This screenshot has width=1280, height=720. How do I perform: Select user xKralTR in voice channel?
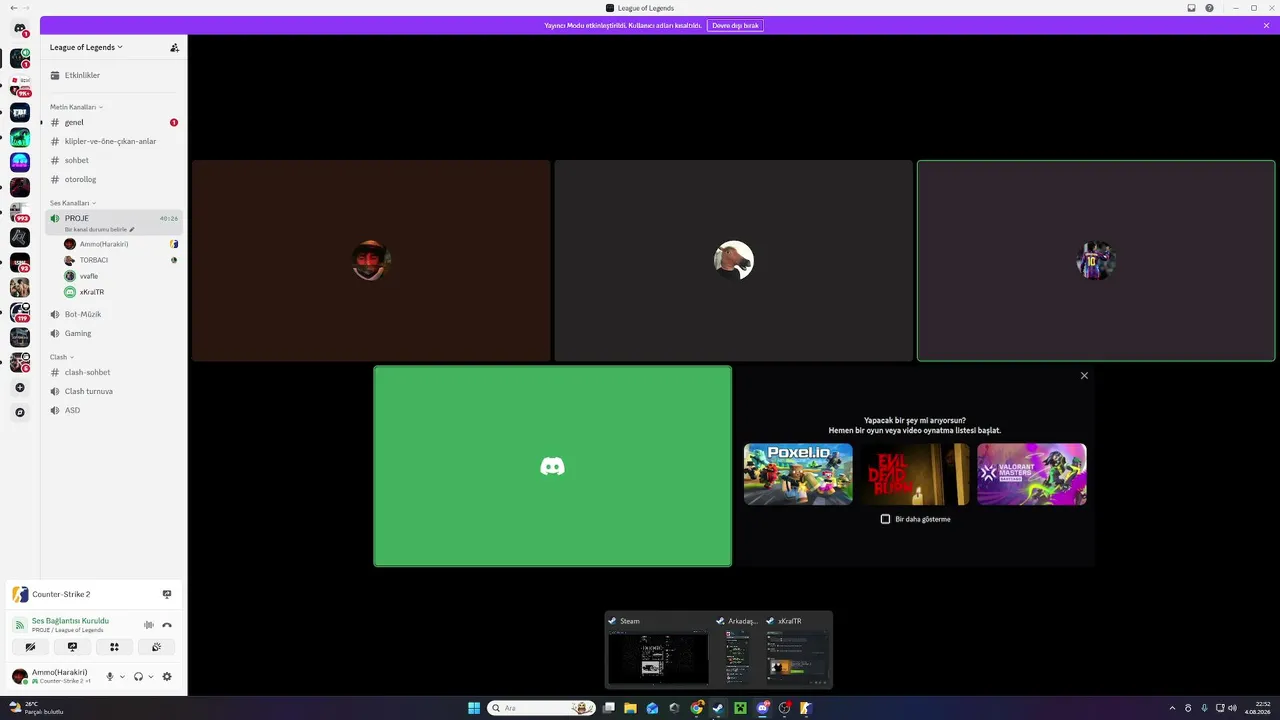click(120, 292)
